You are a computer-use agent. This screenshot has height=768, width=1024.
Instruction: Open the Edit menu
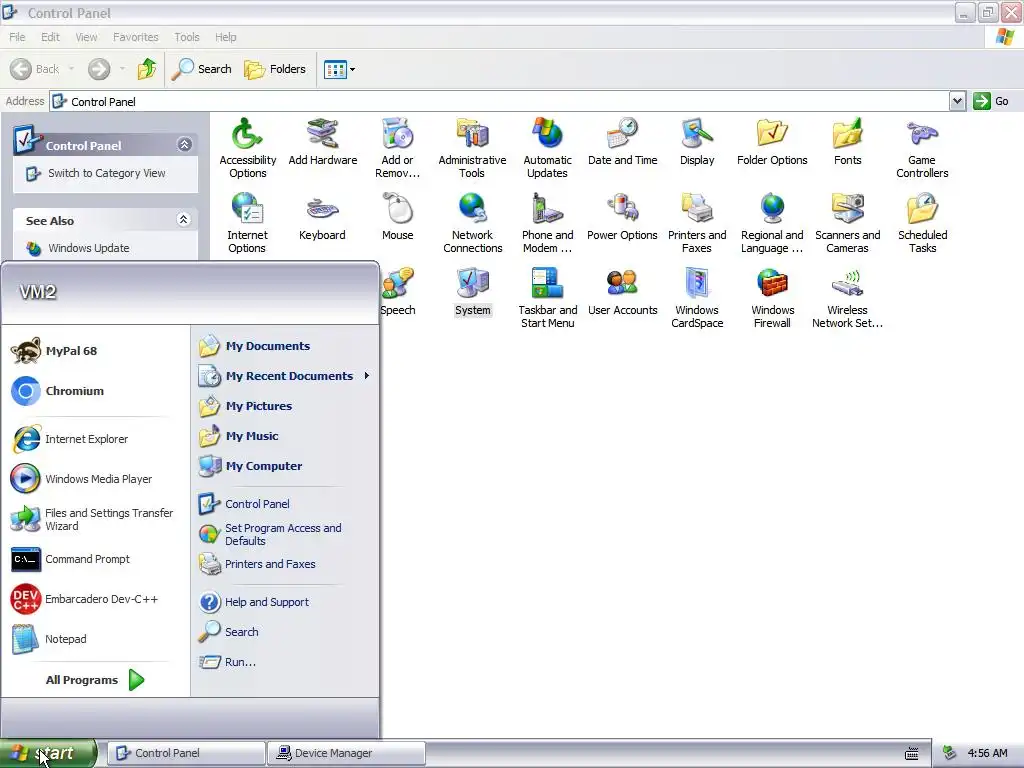coord(50,37)
